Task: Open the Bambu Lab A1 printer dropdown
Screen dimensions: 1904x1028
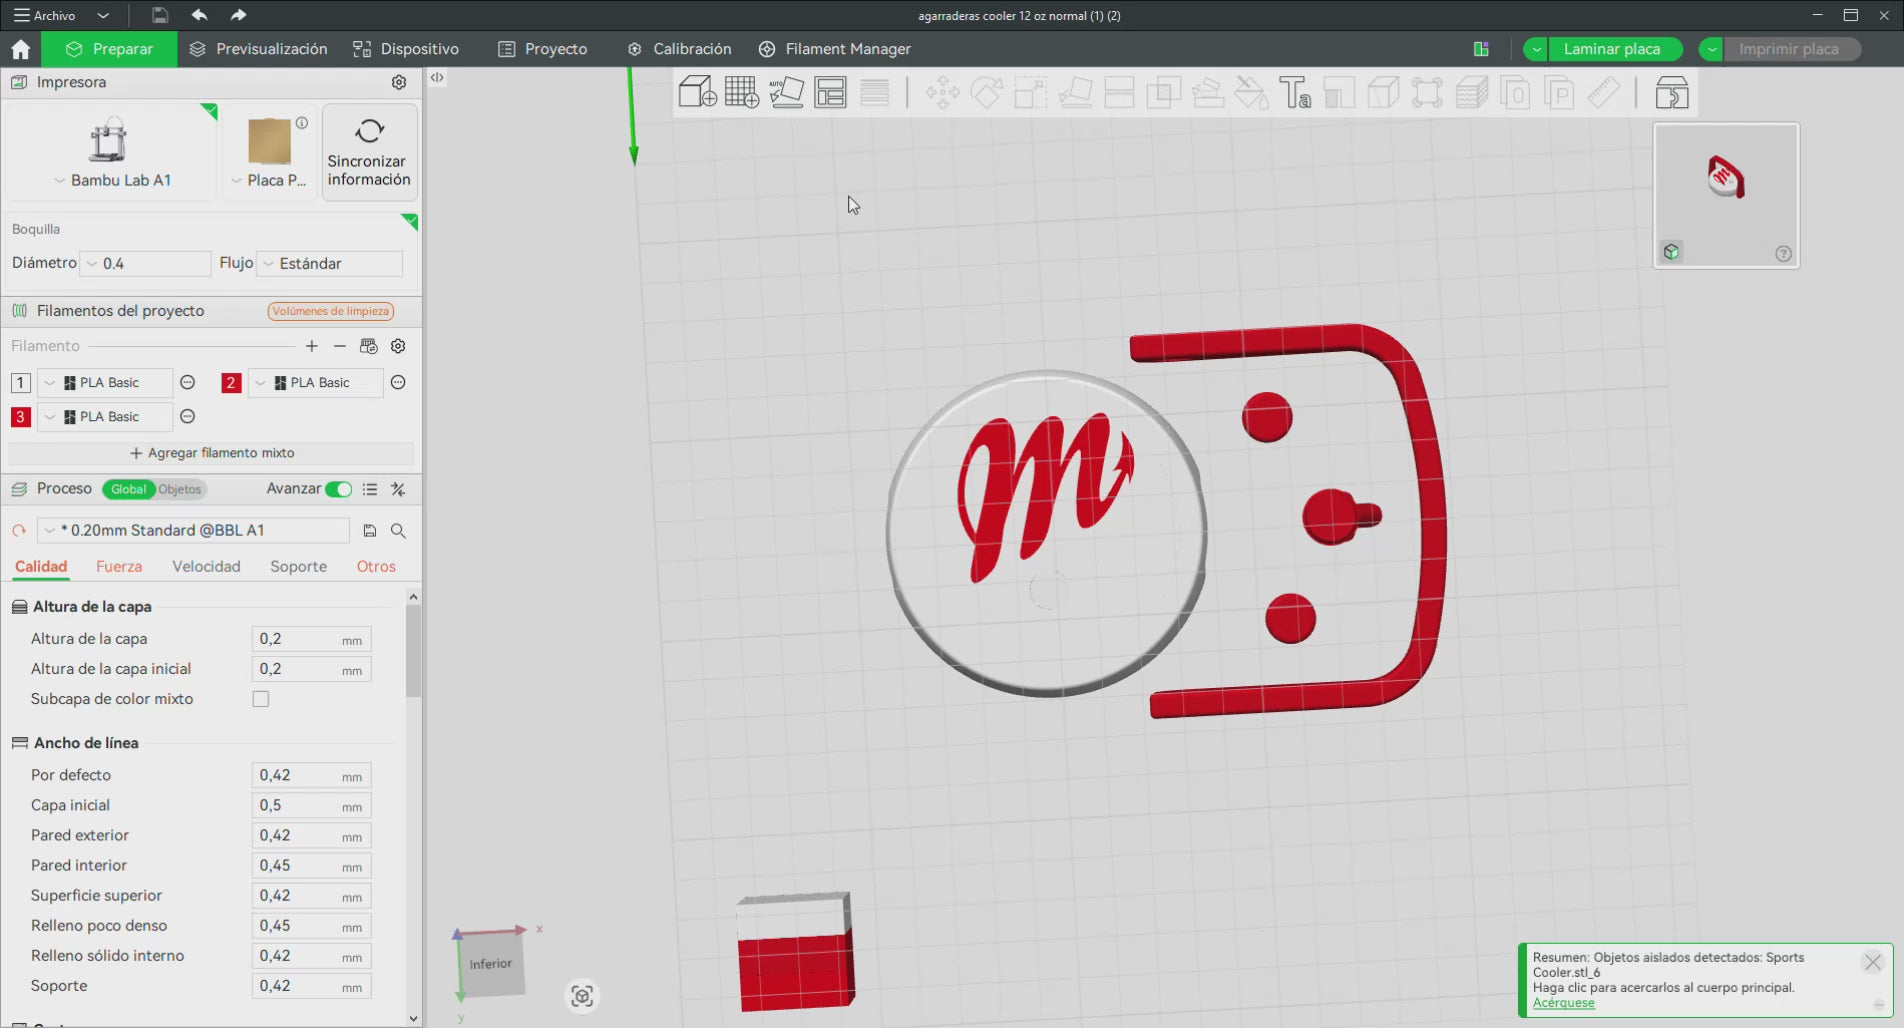Action: tap(112, 180)
